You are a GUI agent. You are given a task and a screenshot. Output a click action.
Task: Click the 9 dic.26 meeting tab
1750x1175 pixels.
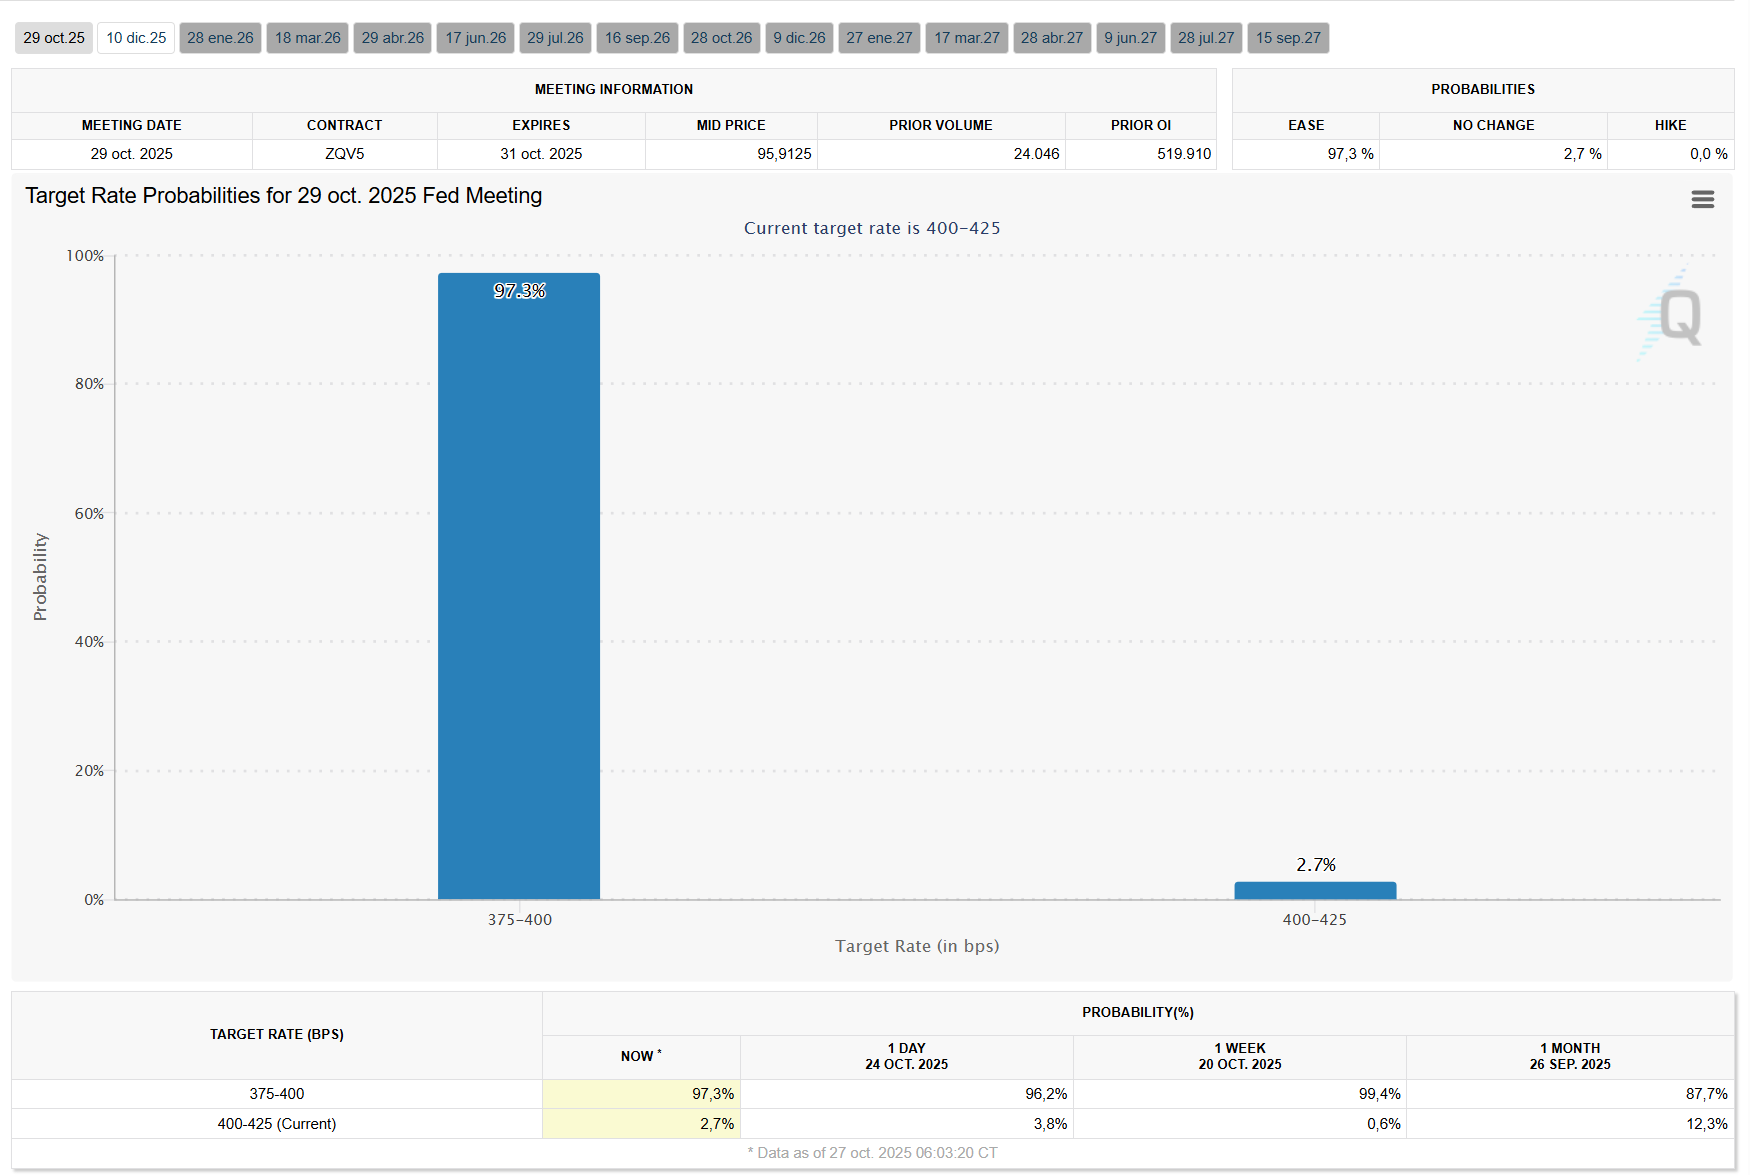pos(799,38)
